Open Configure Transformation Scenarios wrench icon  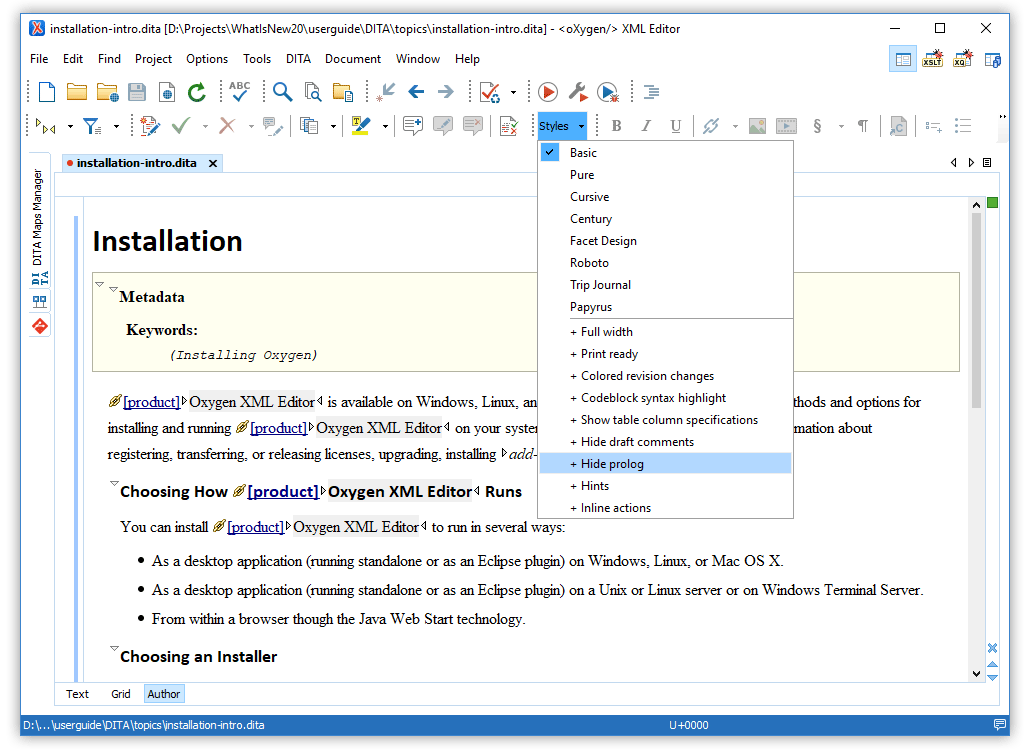pyautogui.click(x=578, y=92)
